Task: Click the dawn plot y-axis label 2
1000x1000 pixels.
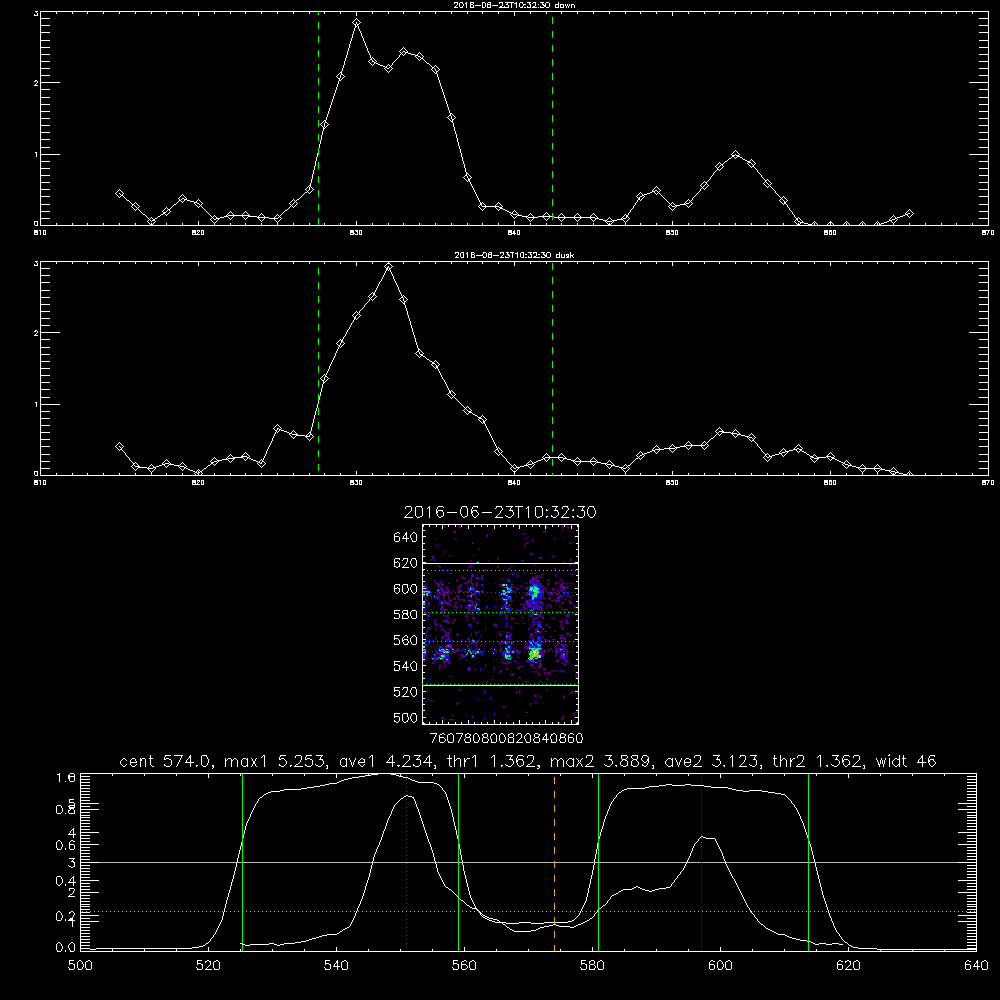Action: [36, 83]
